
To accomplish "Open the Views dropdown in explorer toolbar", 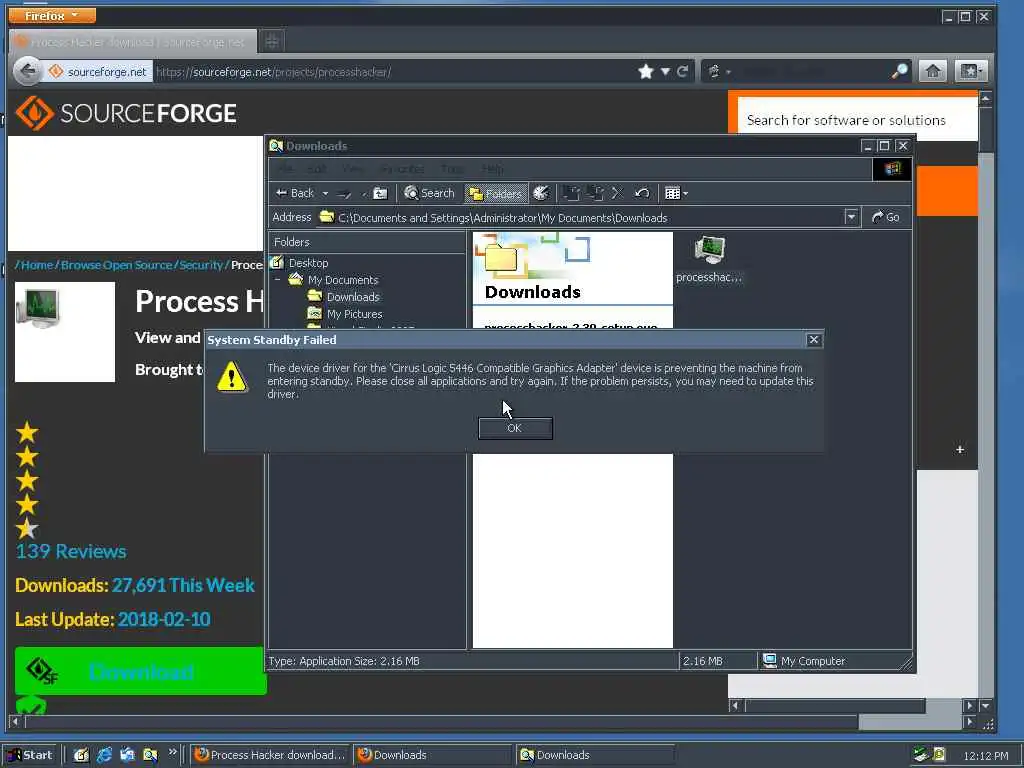I will pos(676,193).
